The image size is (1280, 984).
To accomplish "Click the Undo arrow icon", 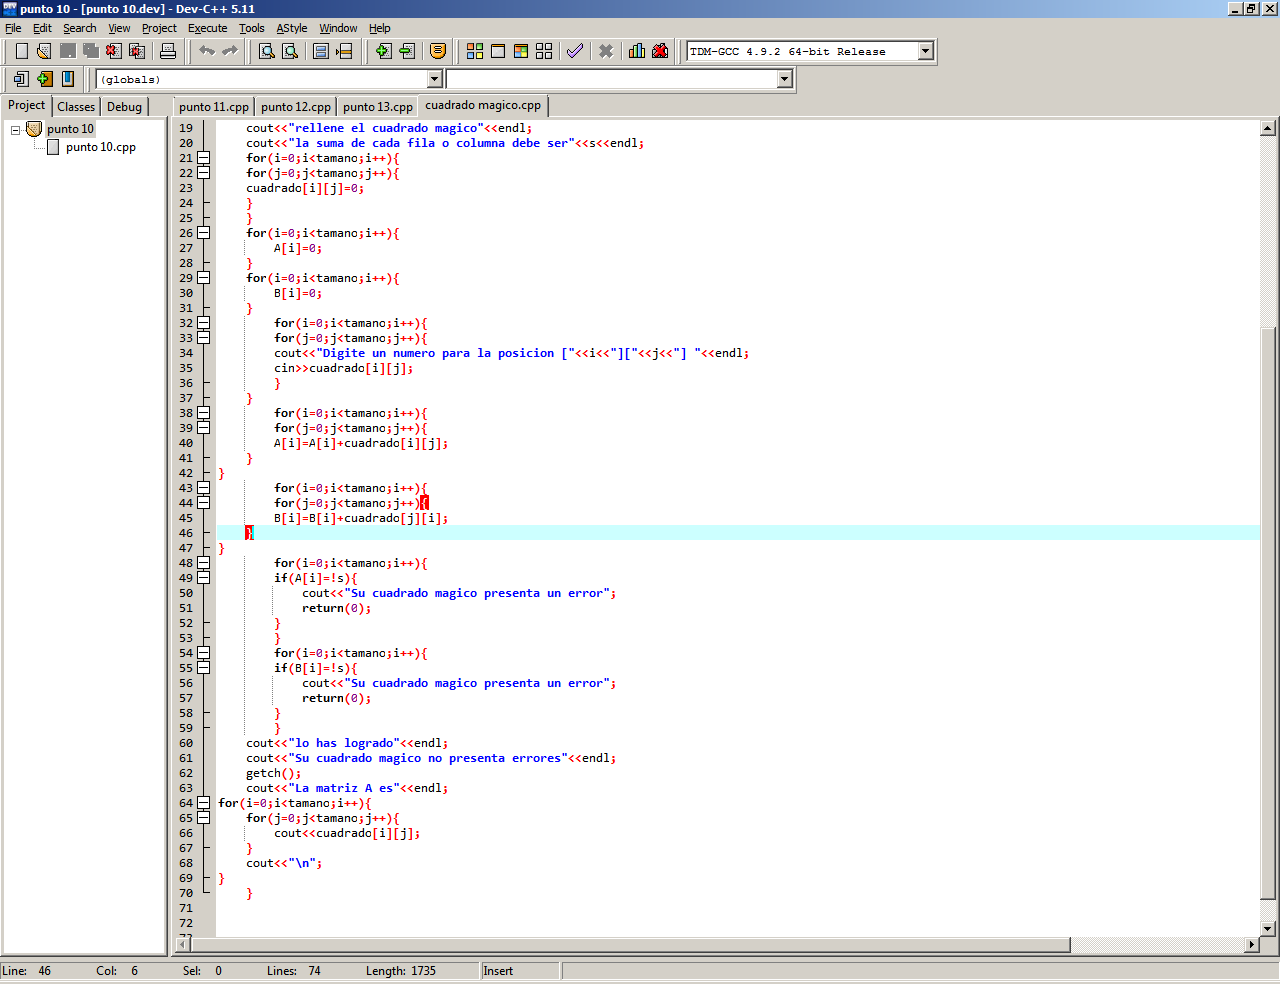I will [x=207, y=51].
